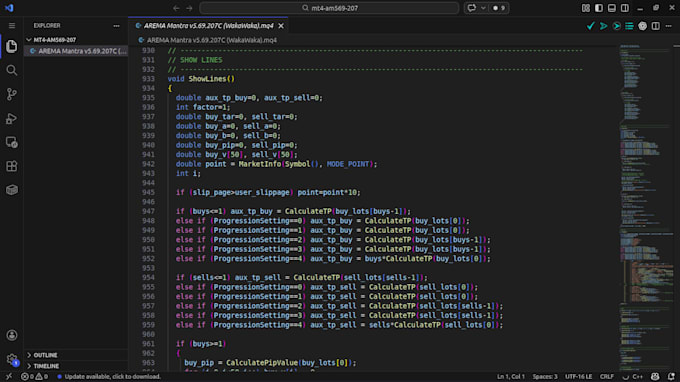Open the Search view

point(12,70)
